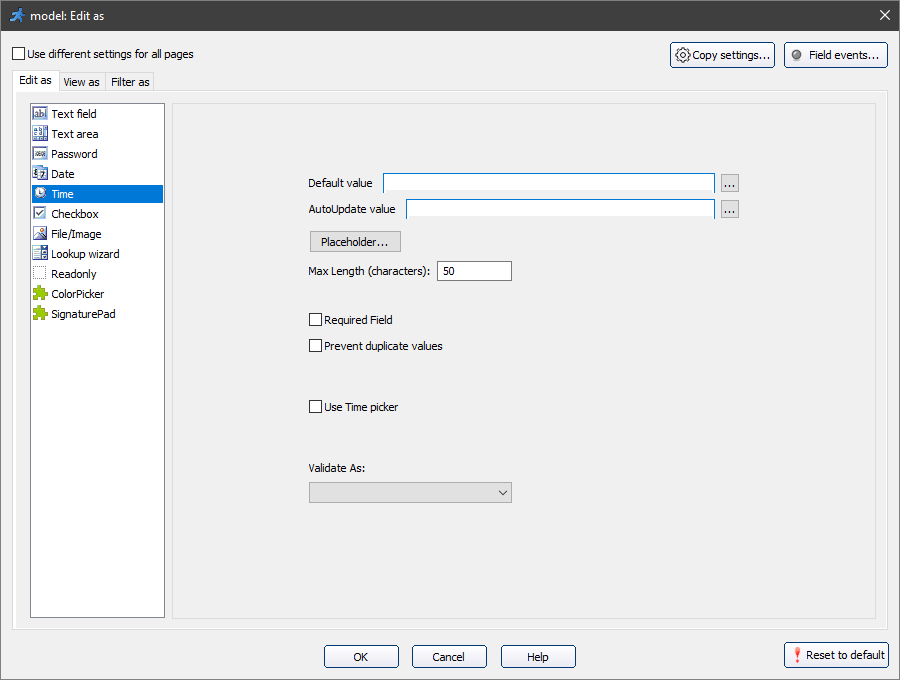Enable the Use Time picker option
This screenshot has width=900, height=680.
tap(316, 407)
